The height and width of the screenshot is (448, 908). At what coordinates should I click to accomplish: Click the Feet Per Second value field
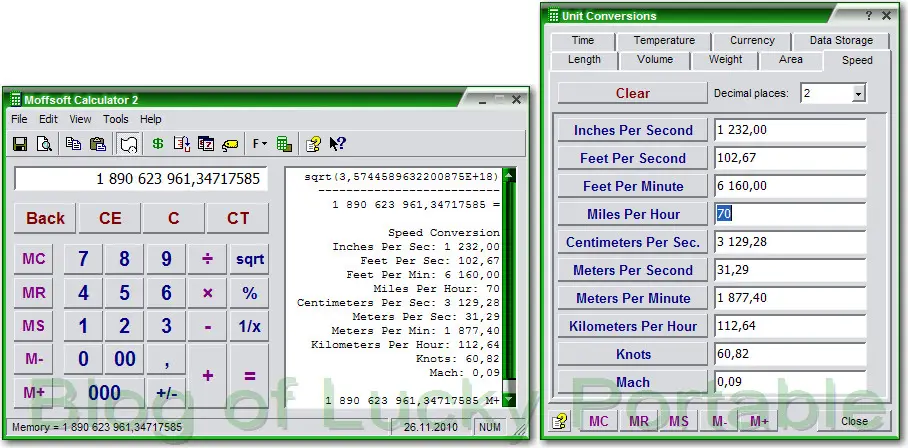pos(790,158)
